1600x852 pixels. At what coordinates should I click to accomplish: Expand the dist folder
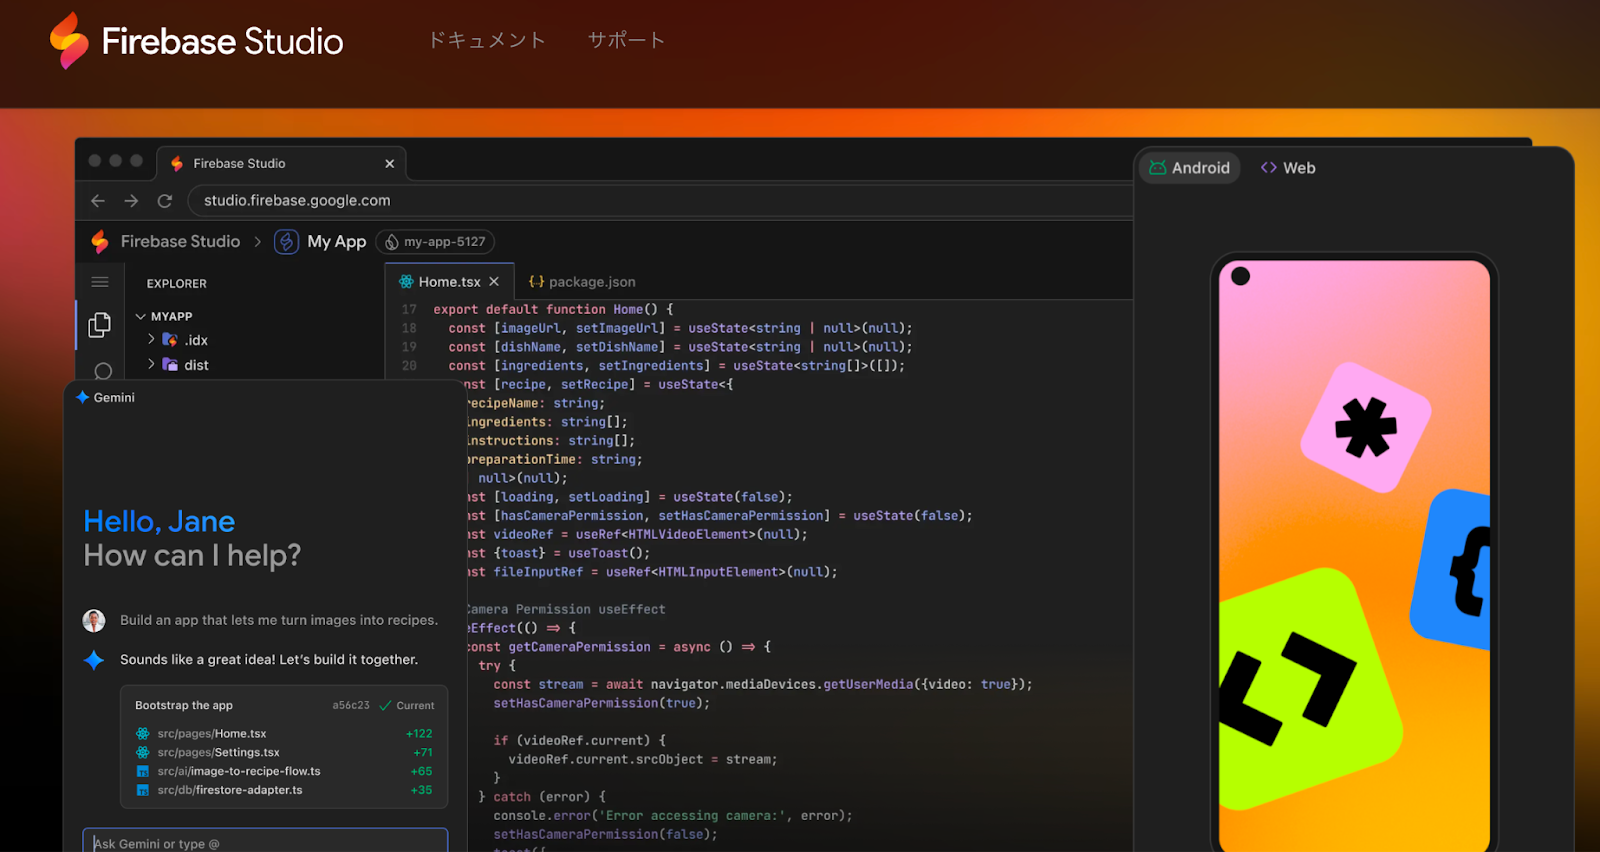151,365
